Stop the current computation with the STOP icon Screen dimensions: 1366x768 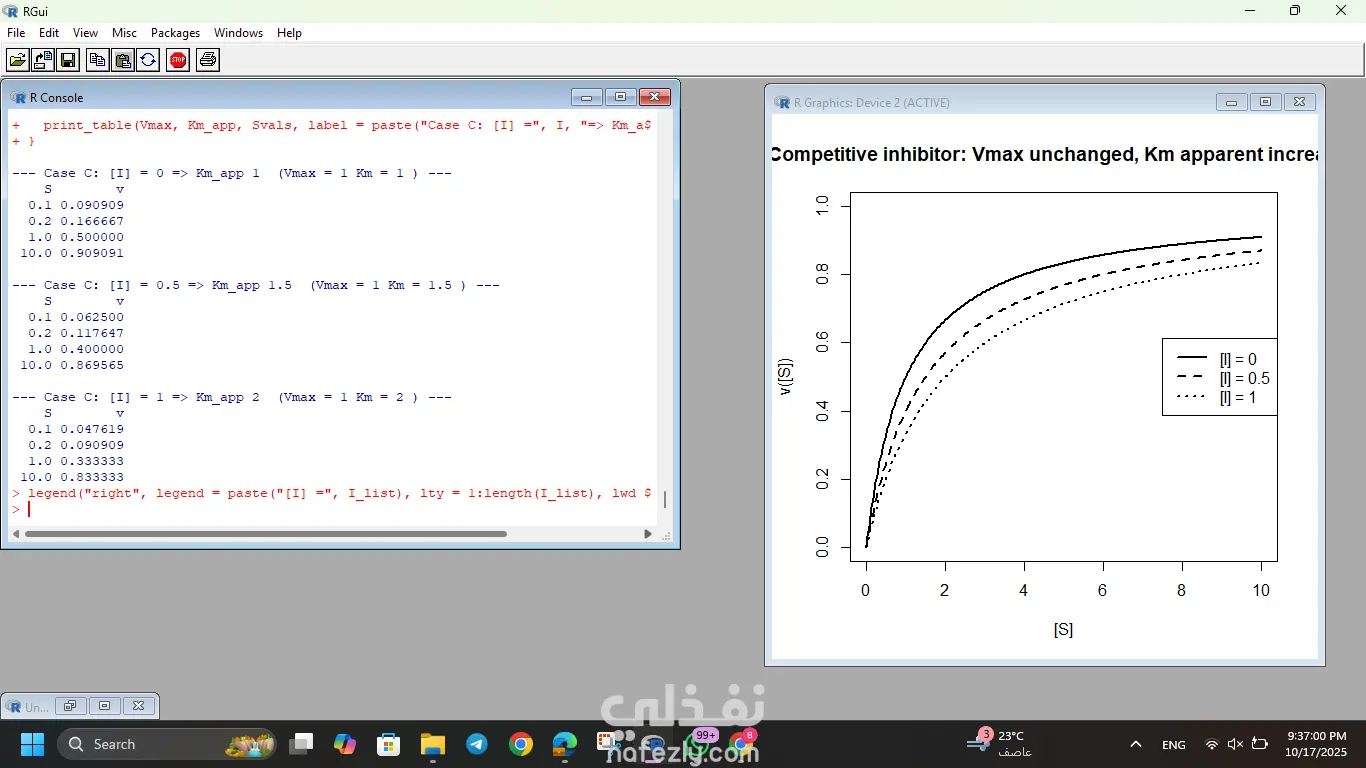178,60
